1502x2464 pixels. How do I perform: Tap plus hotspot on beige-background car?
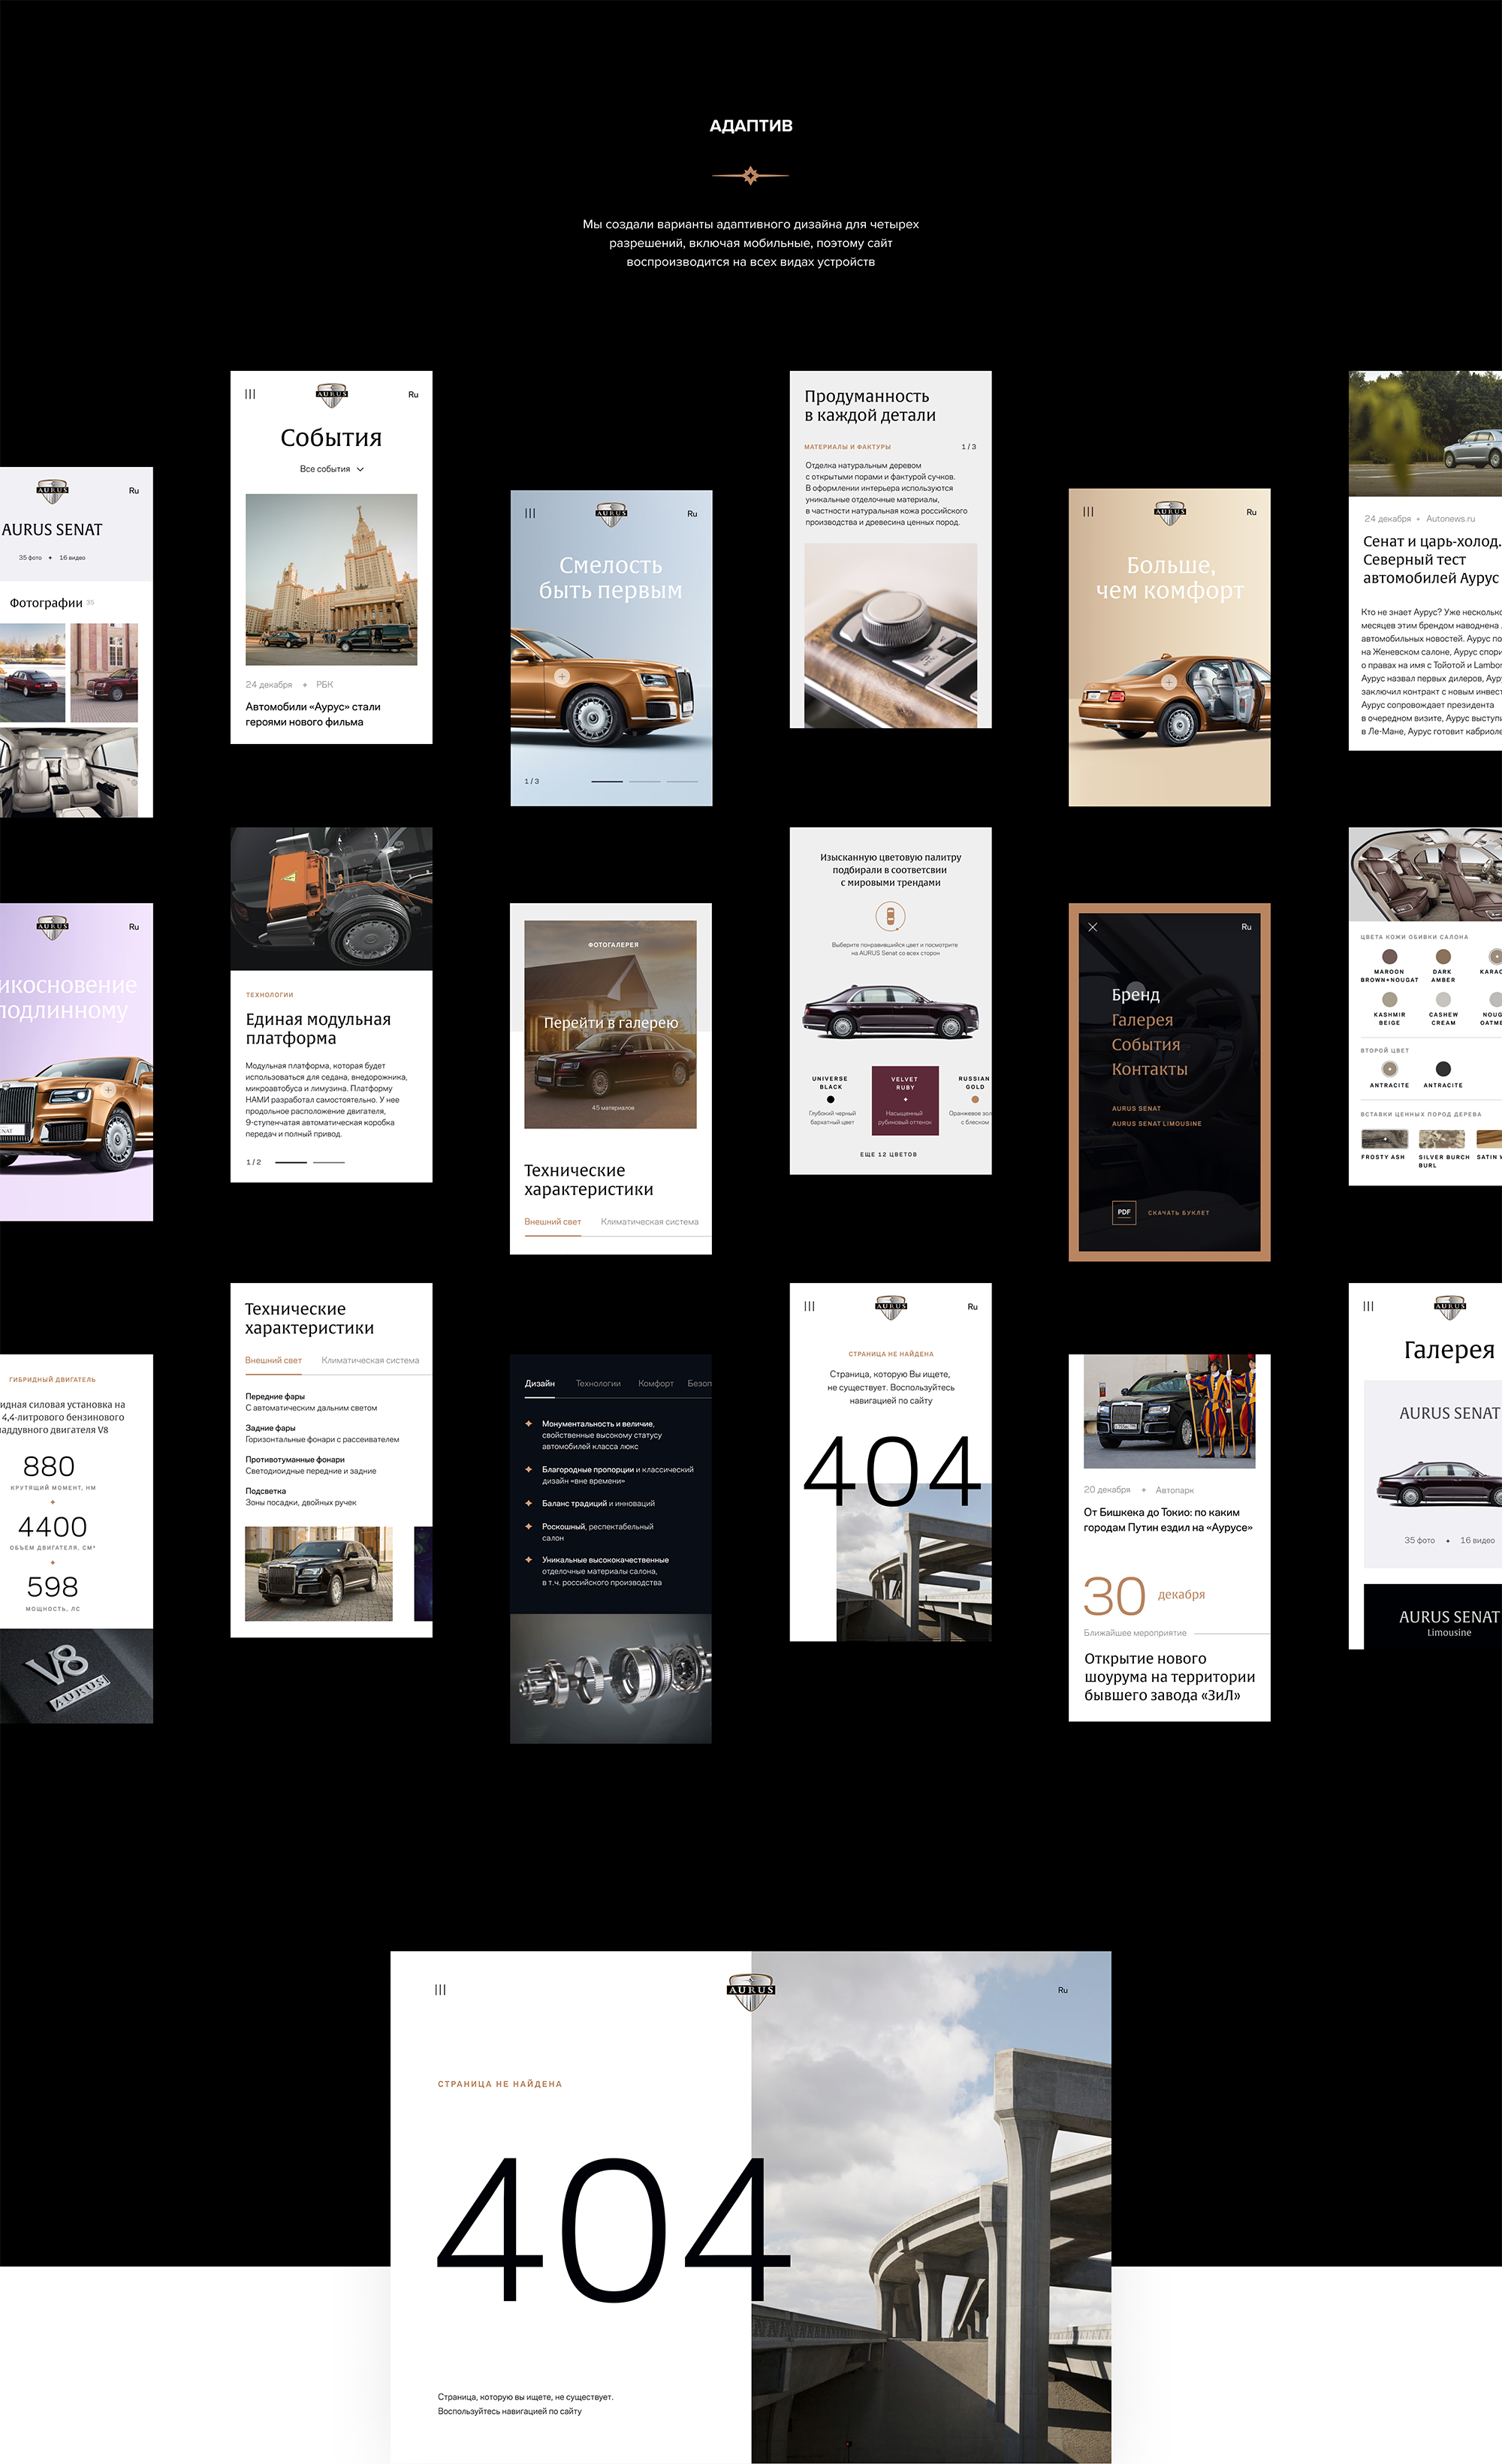(1168, 682)
